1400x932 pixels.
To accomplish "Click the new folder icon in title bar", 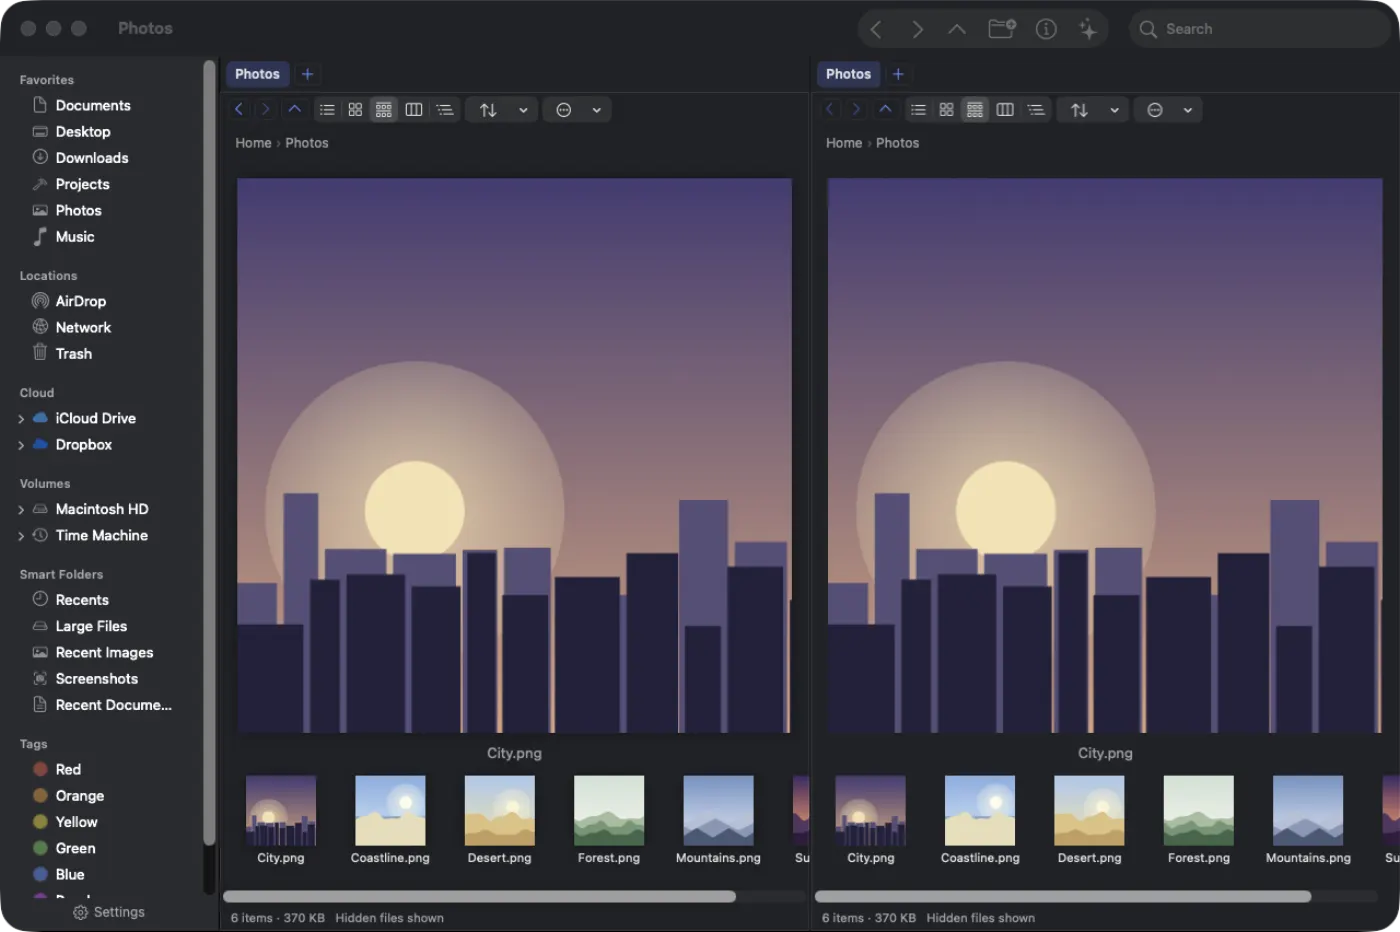I will click(1002, 29).
